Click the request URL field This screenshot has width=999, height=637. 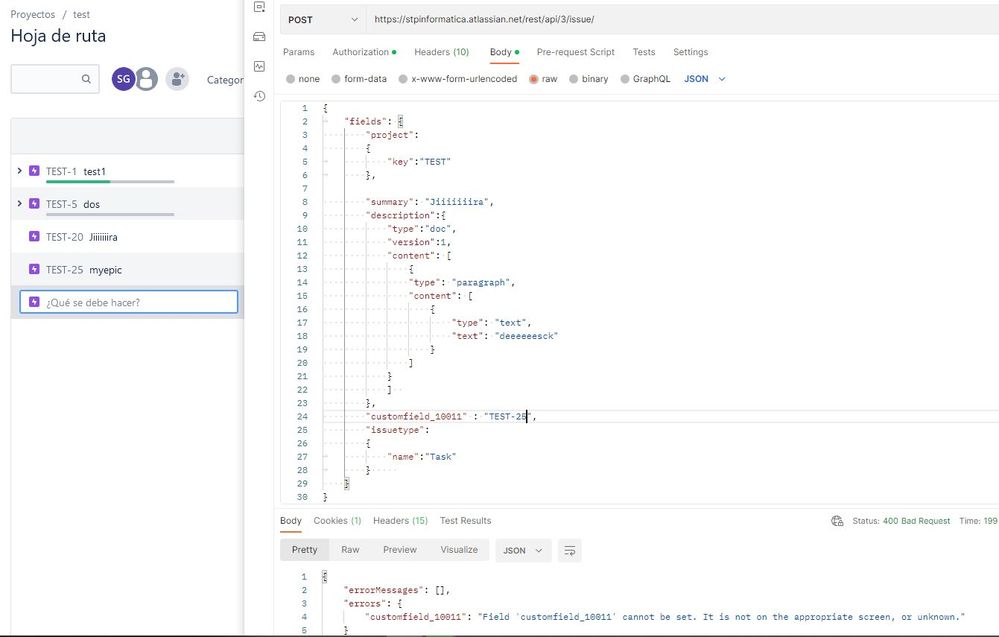682,20
